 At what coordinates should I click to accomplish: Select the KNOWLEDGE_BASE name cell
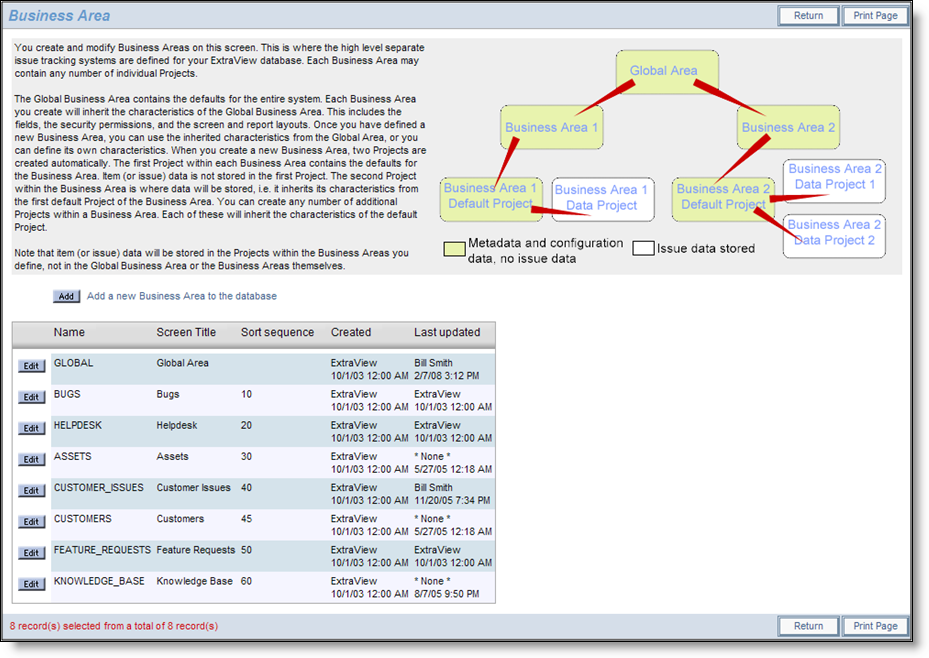[99, 581]
